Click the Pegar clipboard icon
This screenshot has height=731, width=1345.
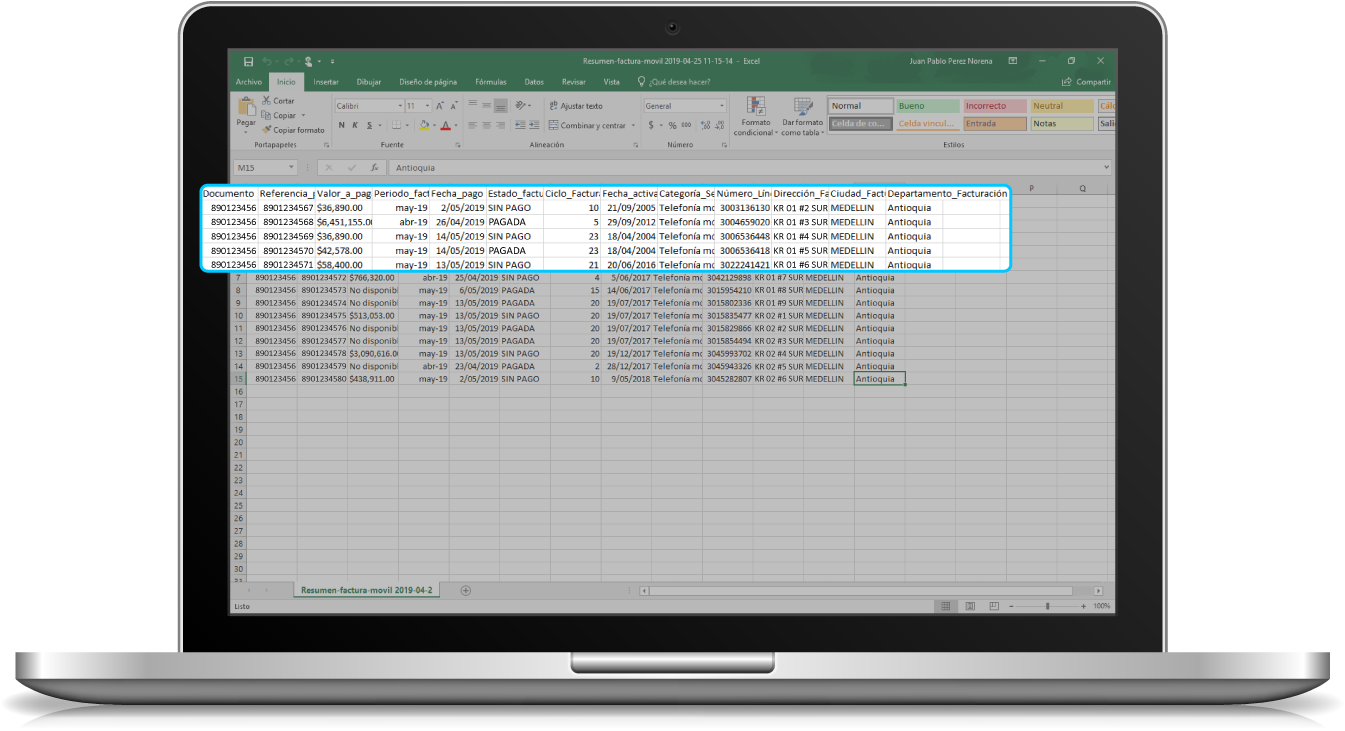tap(246, 108)
